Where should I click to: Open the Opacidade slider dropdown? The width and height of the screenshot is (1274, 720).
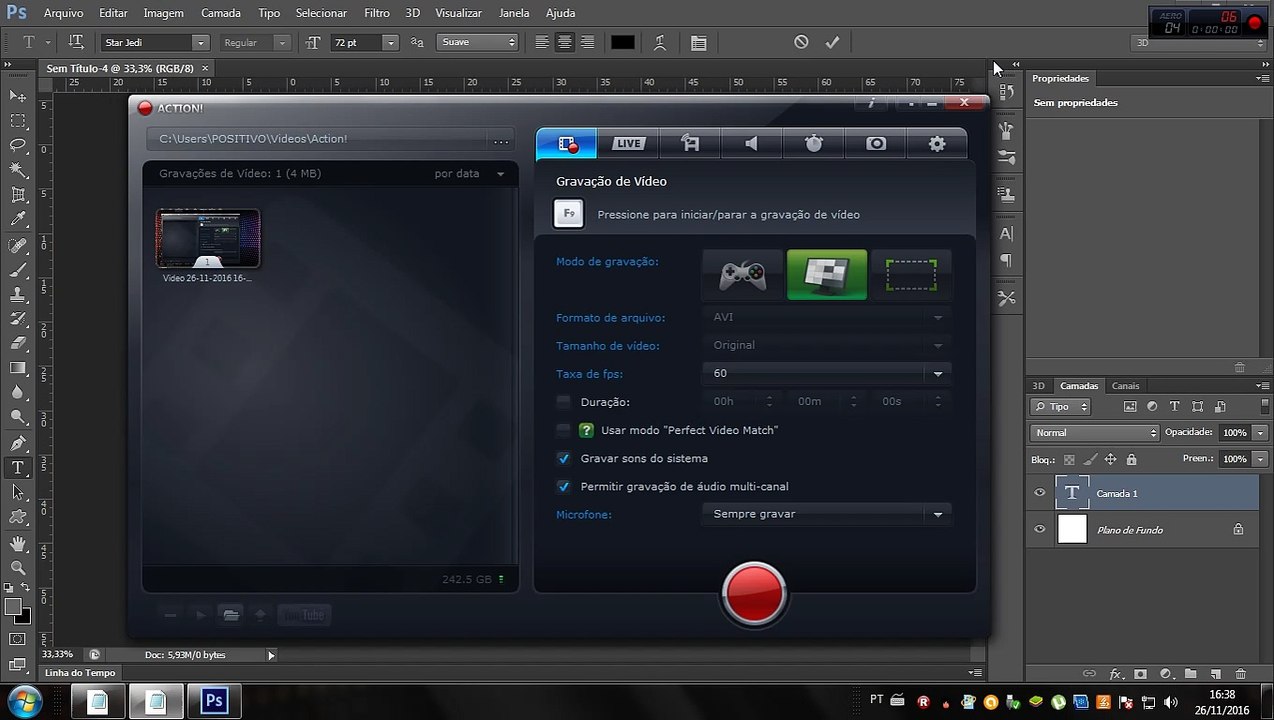(x=1260, y=433)
